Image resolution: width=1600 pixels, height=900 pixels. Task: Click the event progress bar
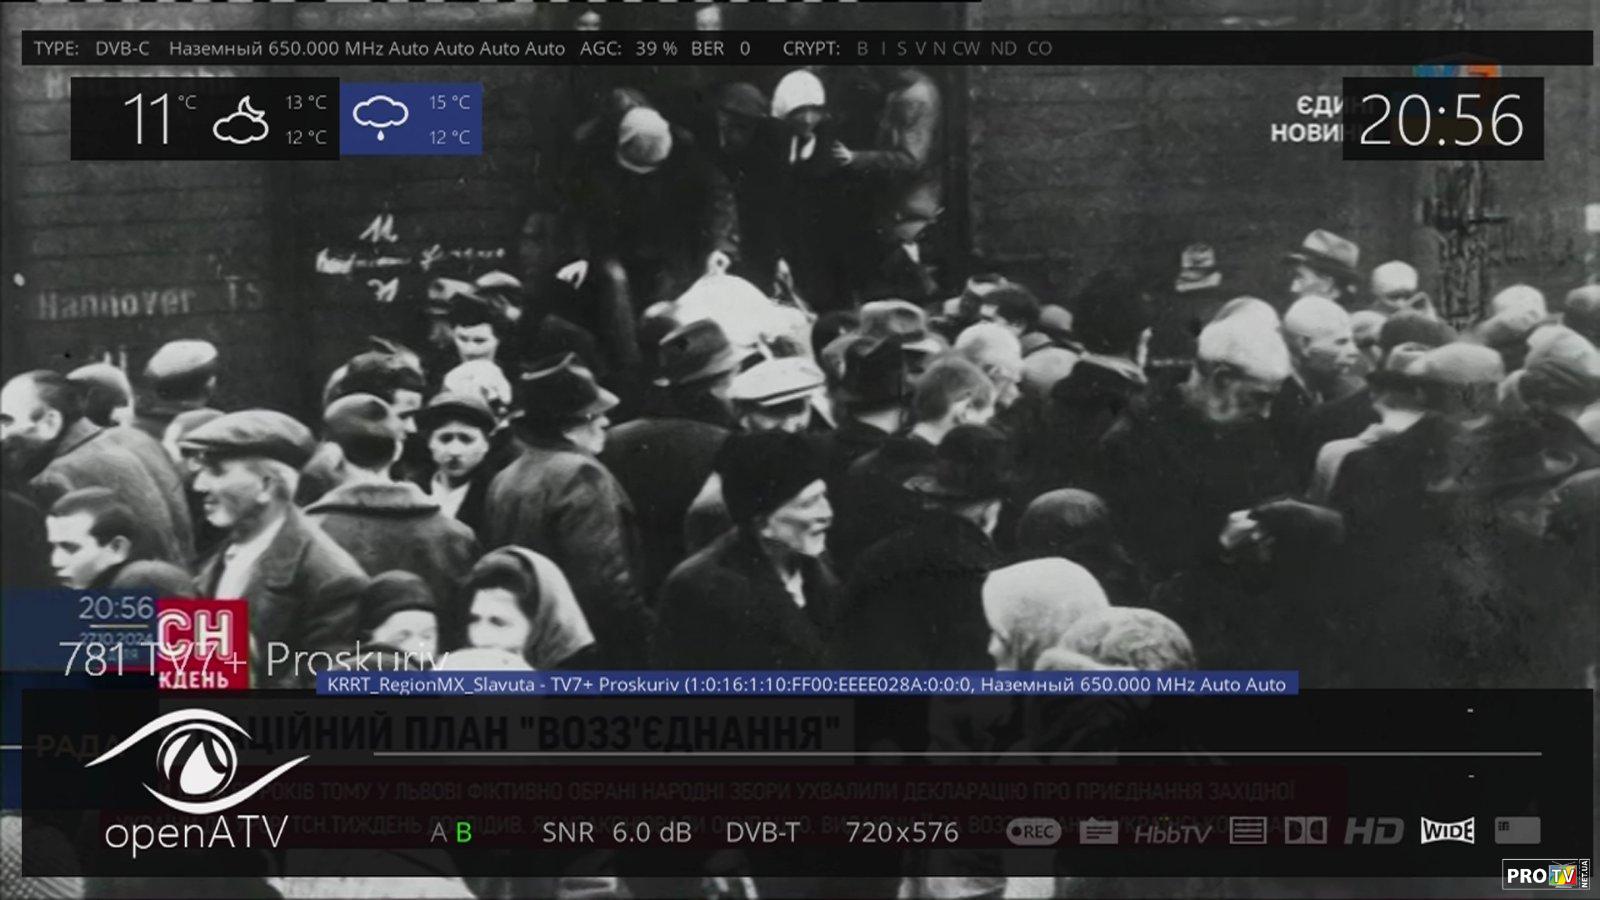click(x=956, y=753)
